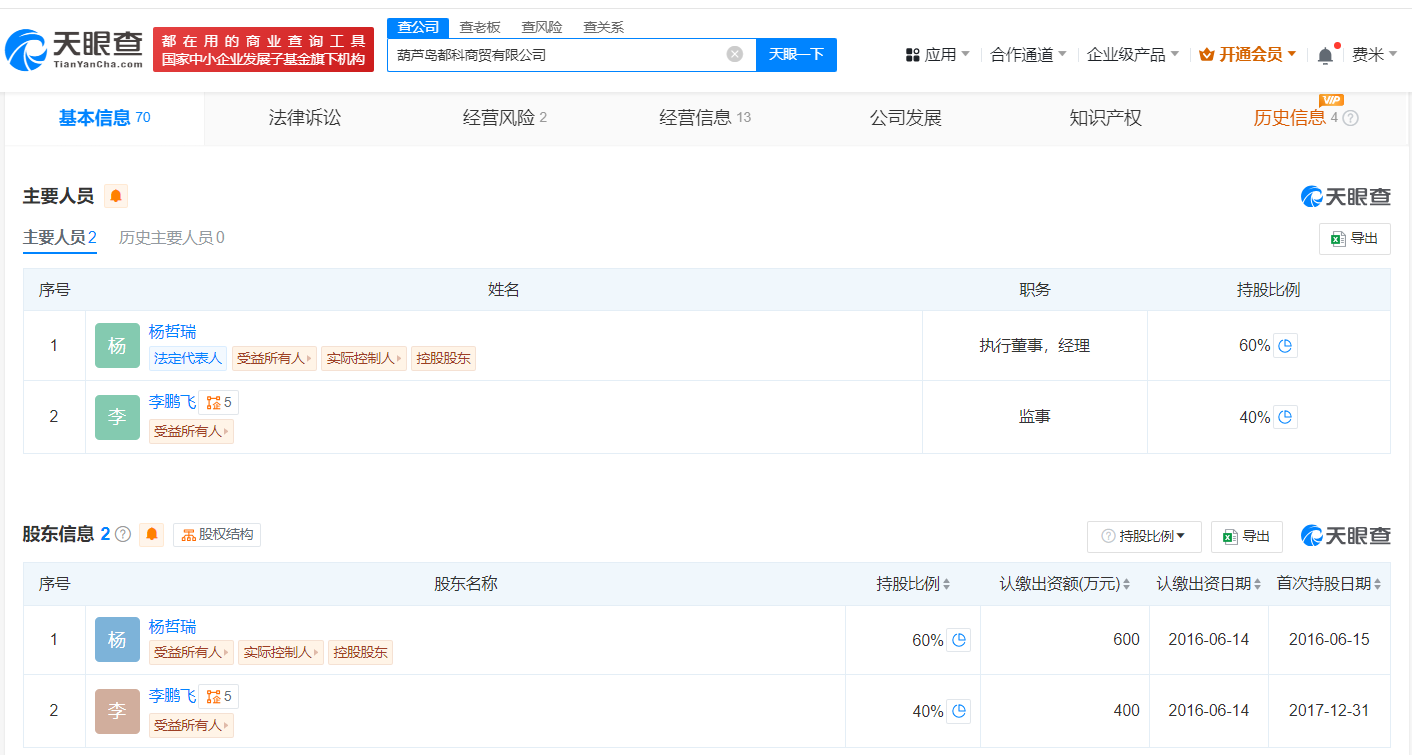The width and height of the screenshot is (1412, 755).
Task: Click the relation count icon beside 李鹏飞 in 主要人员
Action: (x=218, y=402)
